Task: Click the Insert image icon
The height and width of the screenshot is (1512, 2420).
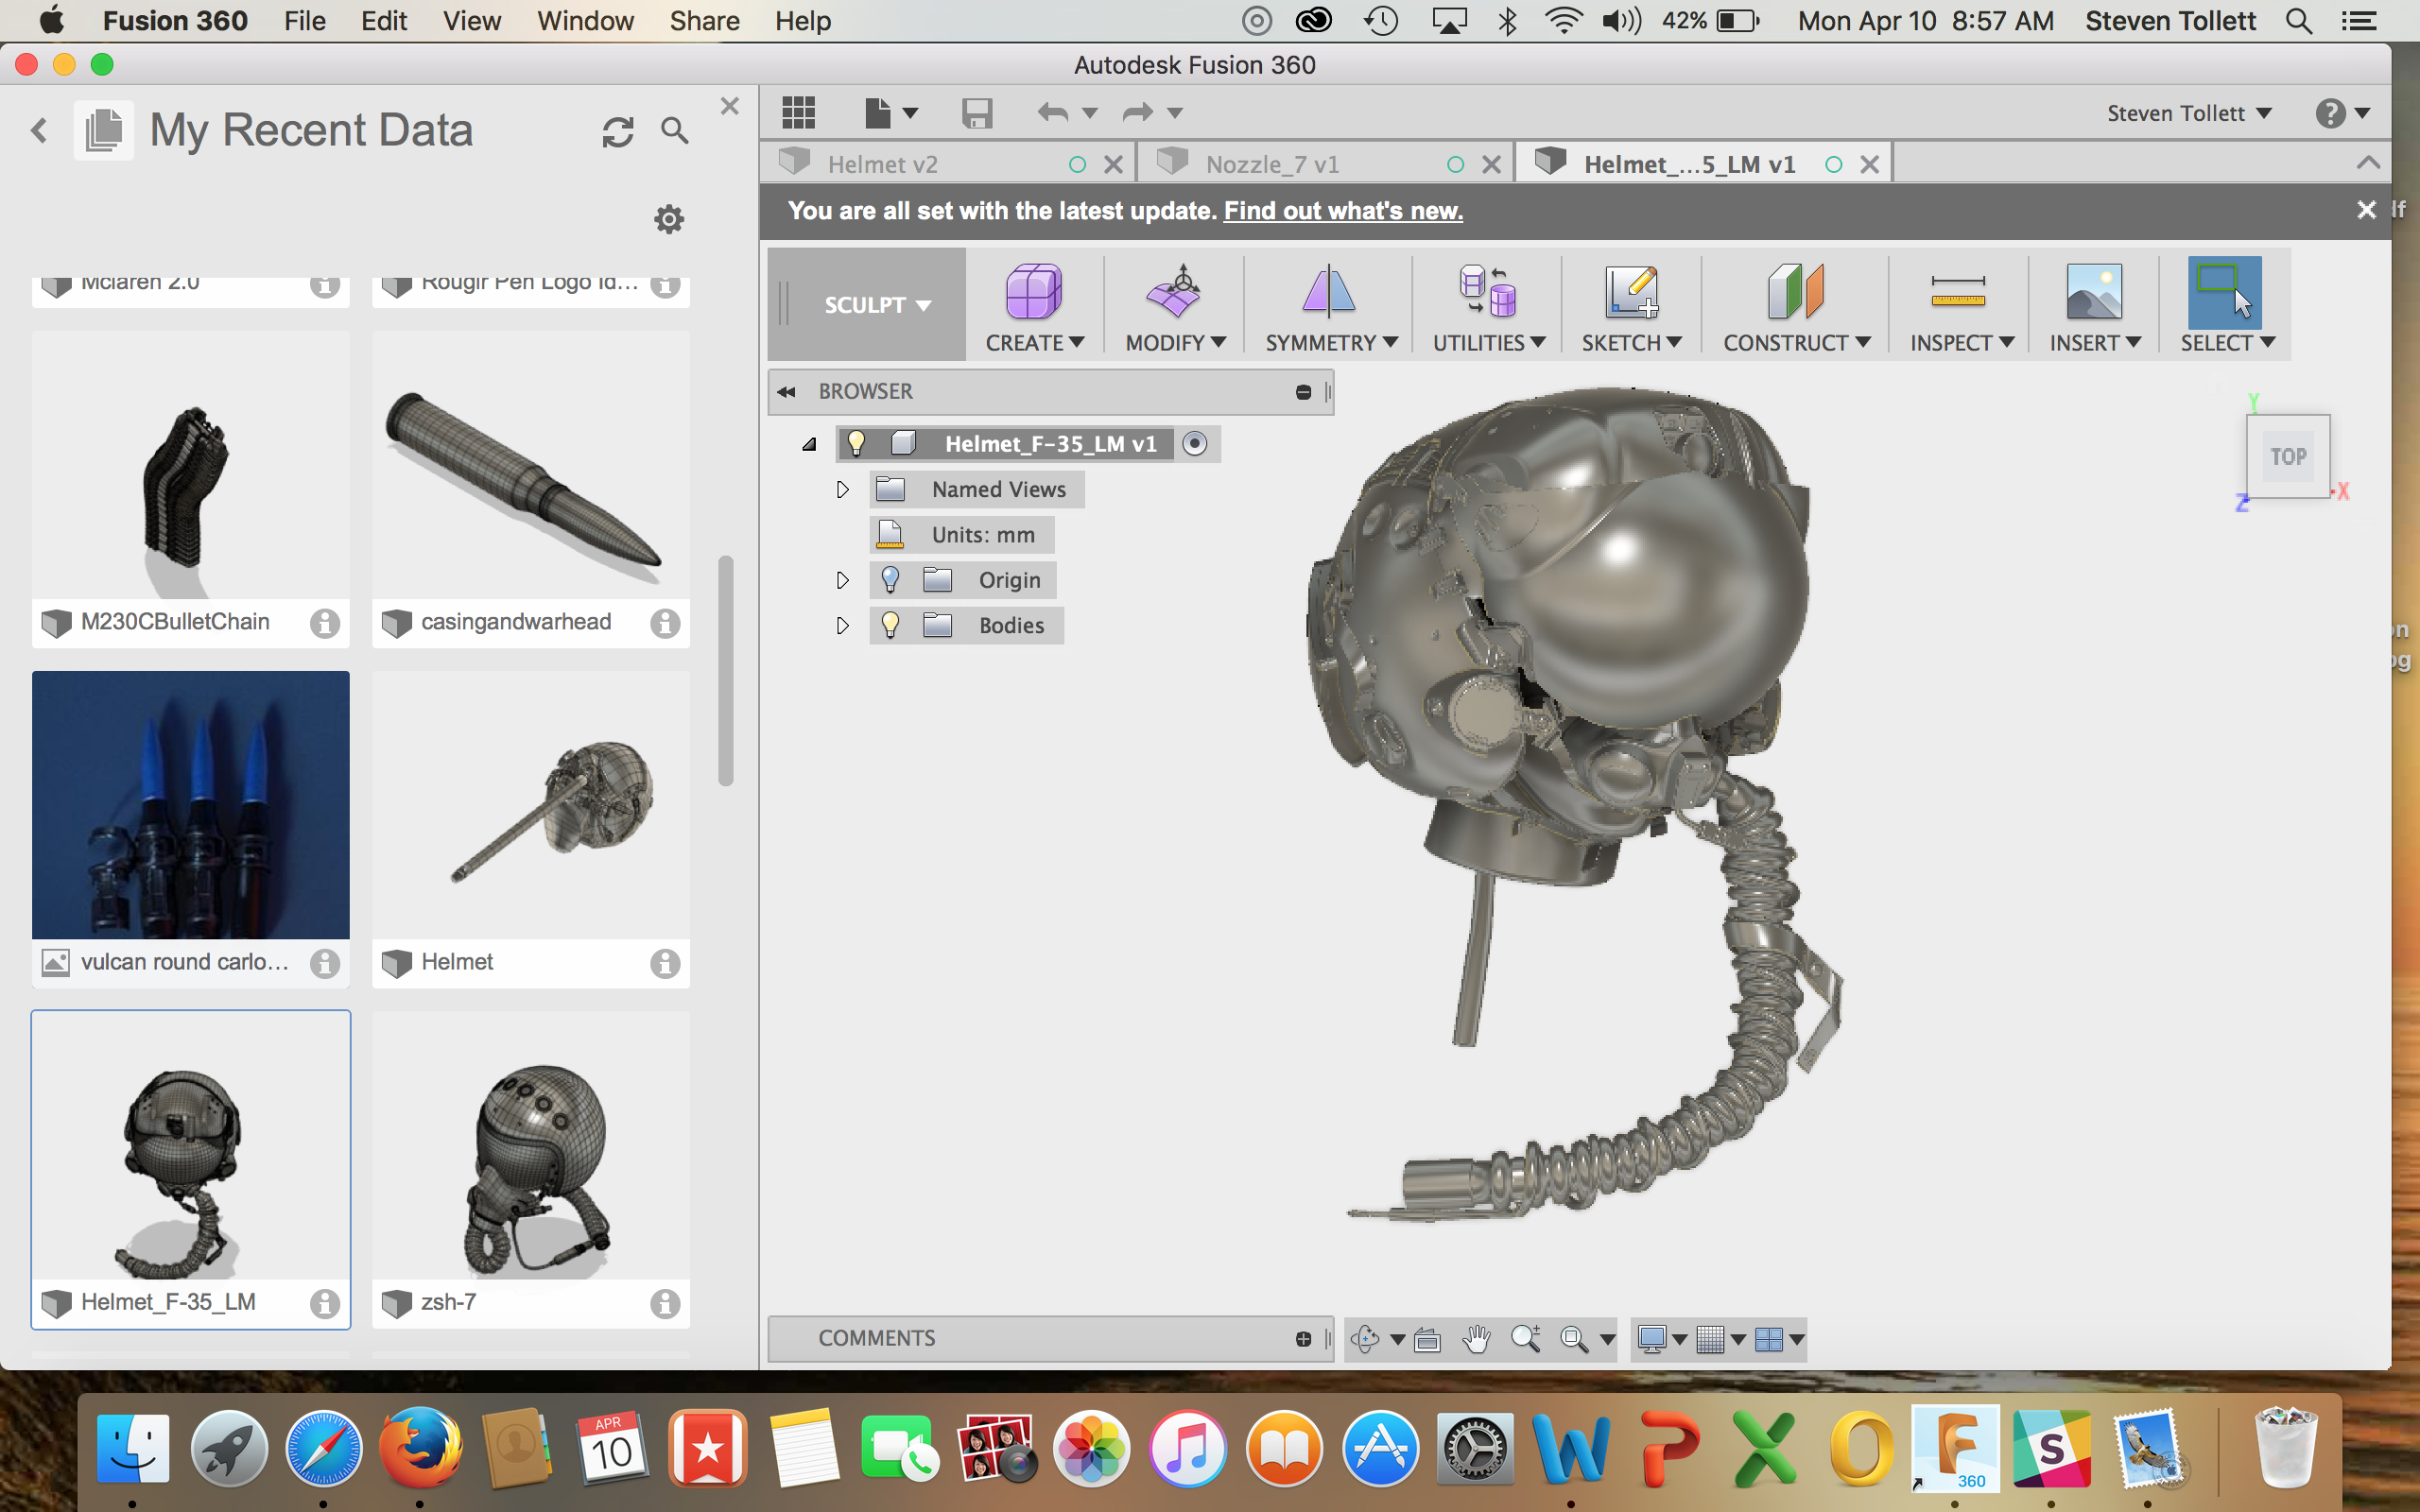Action: tap(2094, 292)
